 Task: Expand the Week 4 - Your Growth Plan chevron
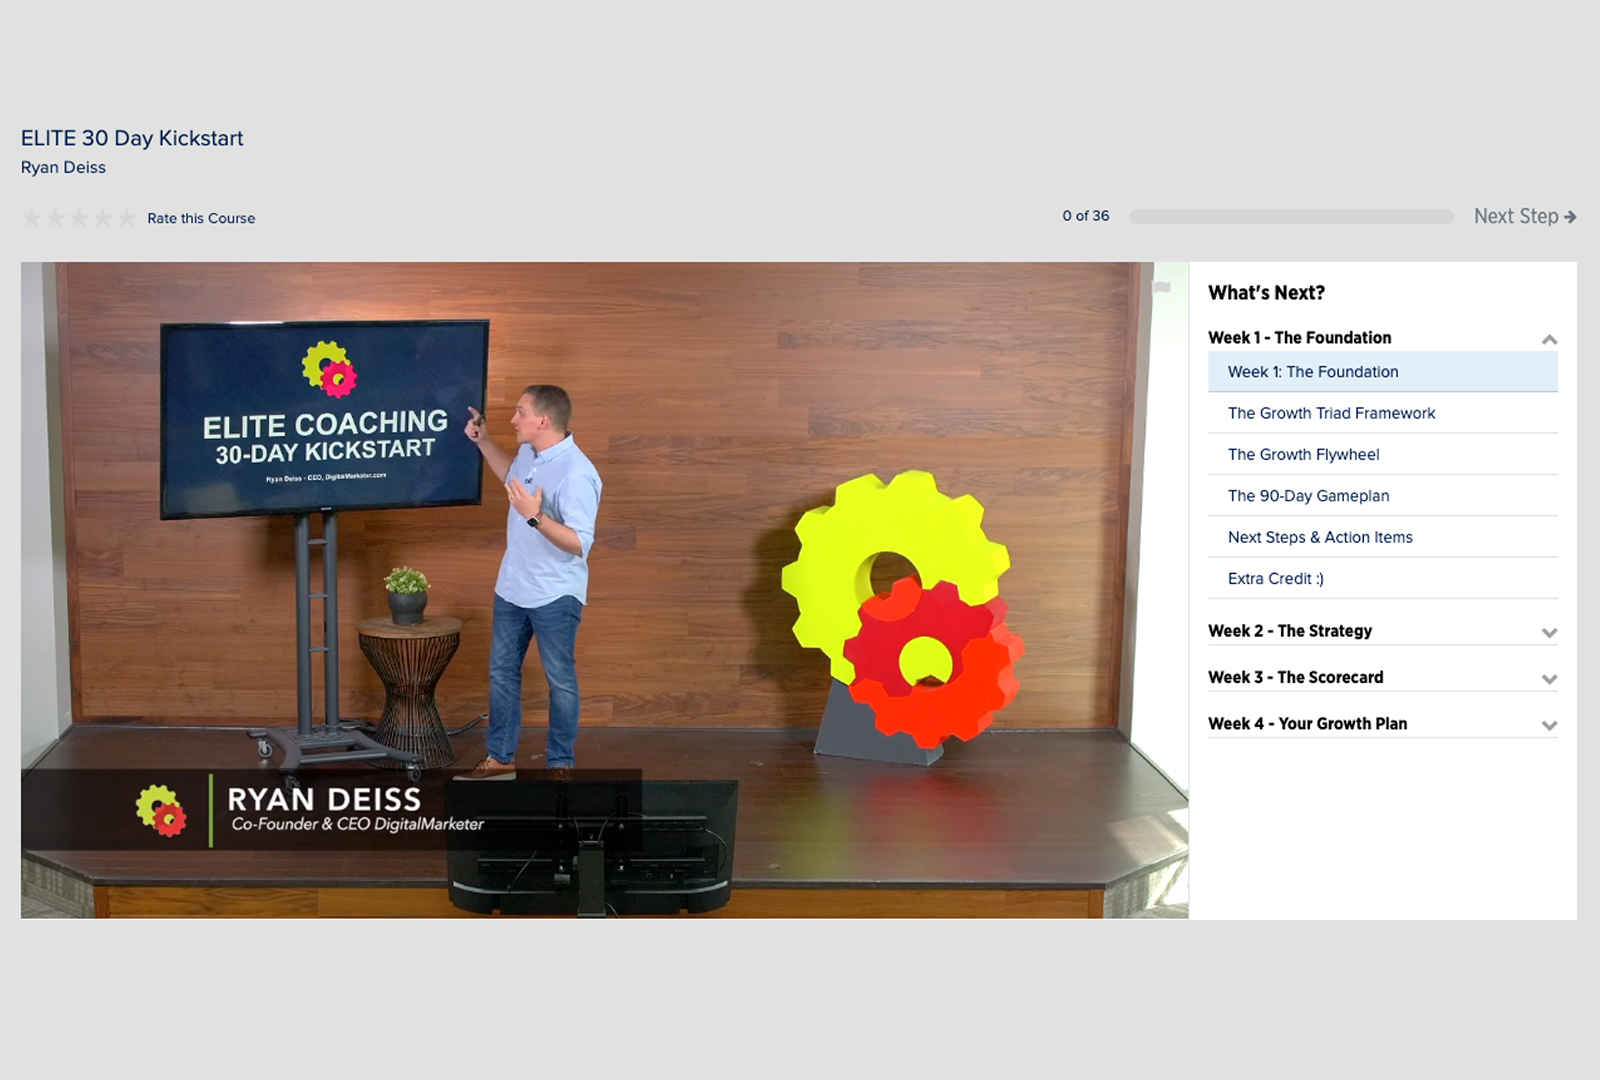1549,726
